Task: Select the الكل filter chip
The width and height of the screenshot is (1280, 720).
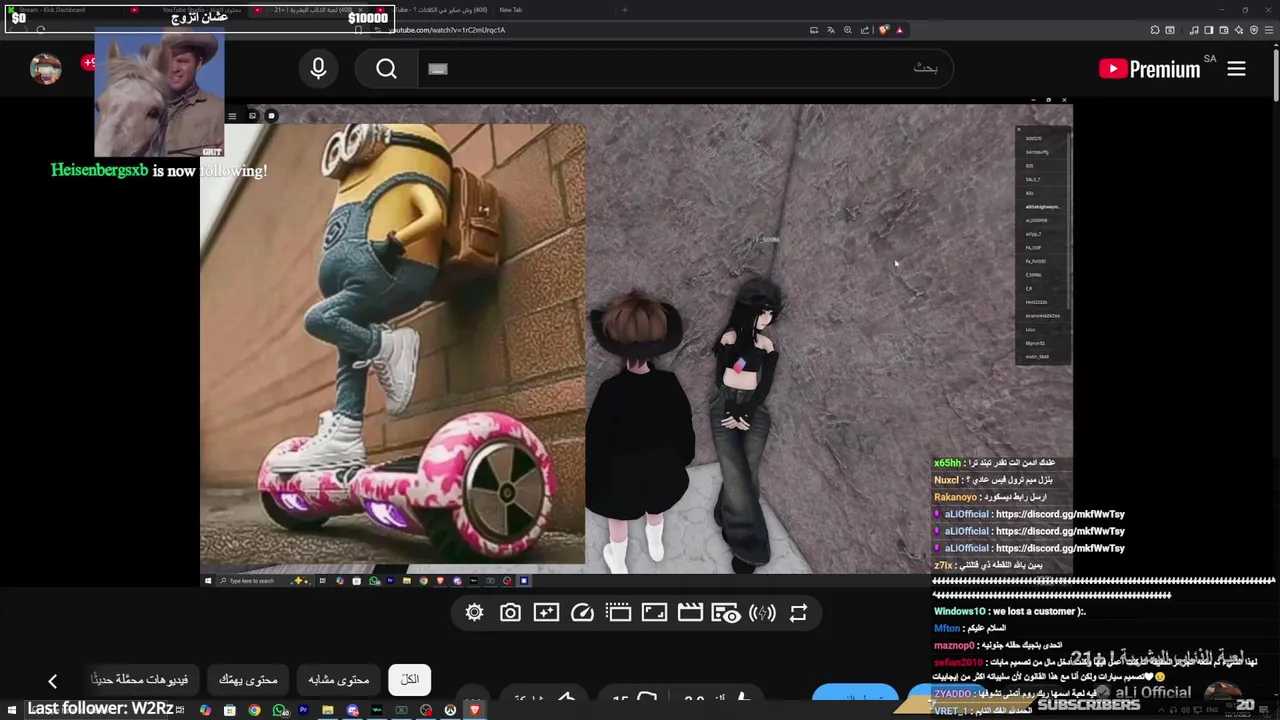Action: click(x=410, y=679)
